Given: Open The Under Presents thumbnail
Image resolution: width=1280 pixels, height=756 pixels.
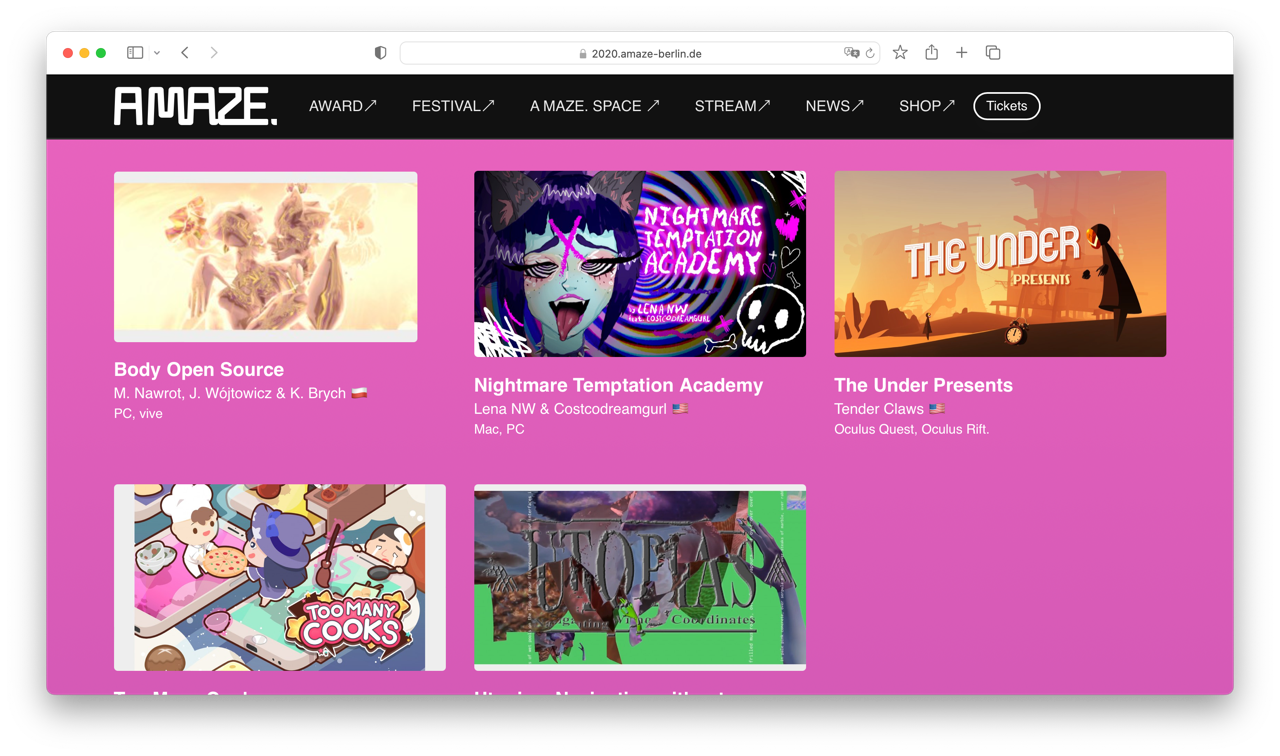Looking at the screenshot, I should [1000, 264].
